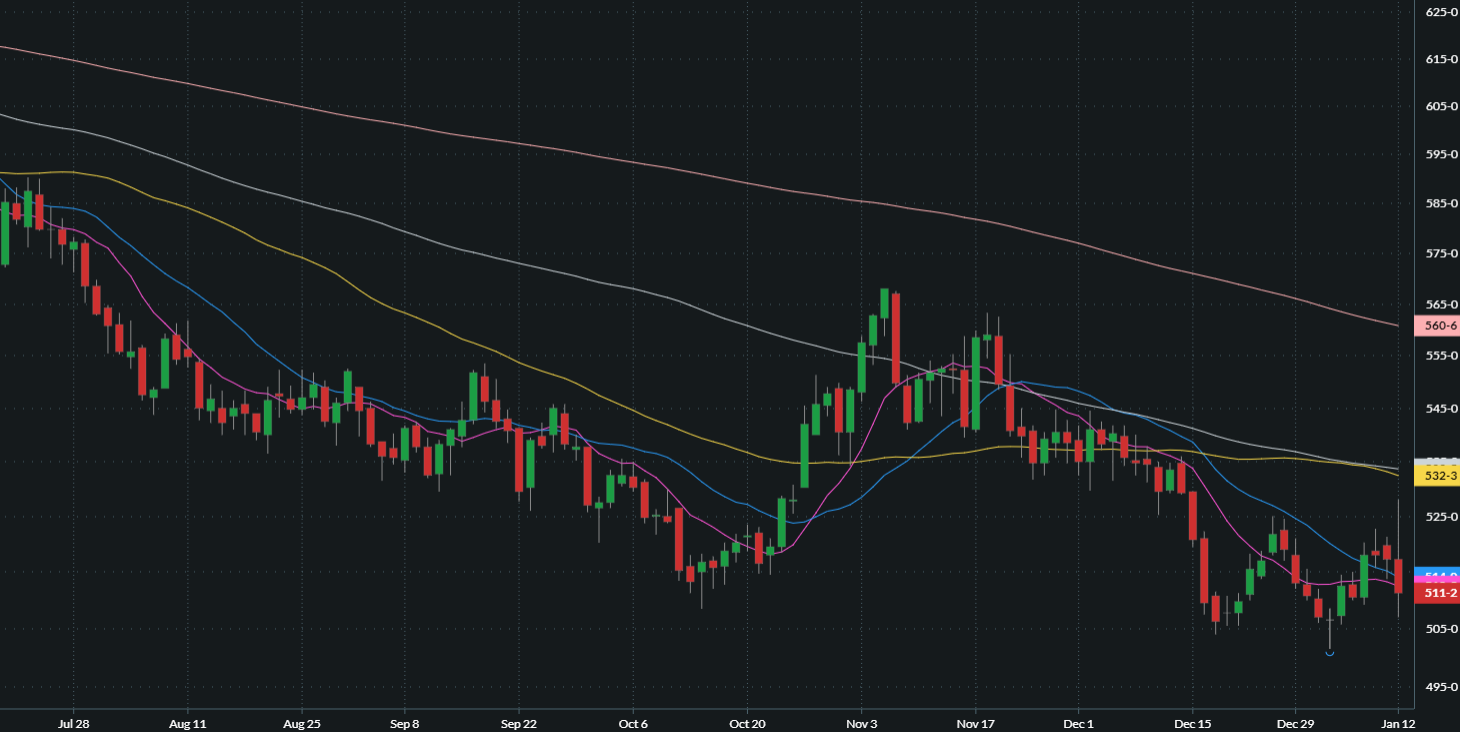The width and height of the screenshot is (1460, 732).
Task: Select the red 511-2 last price tag
Action: [x=1439, y=593]
